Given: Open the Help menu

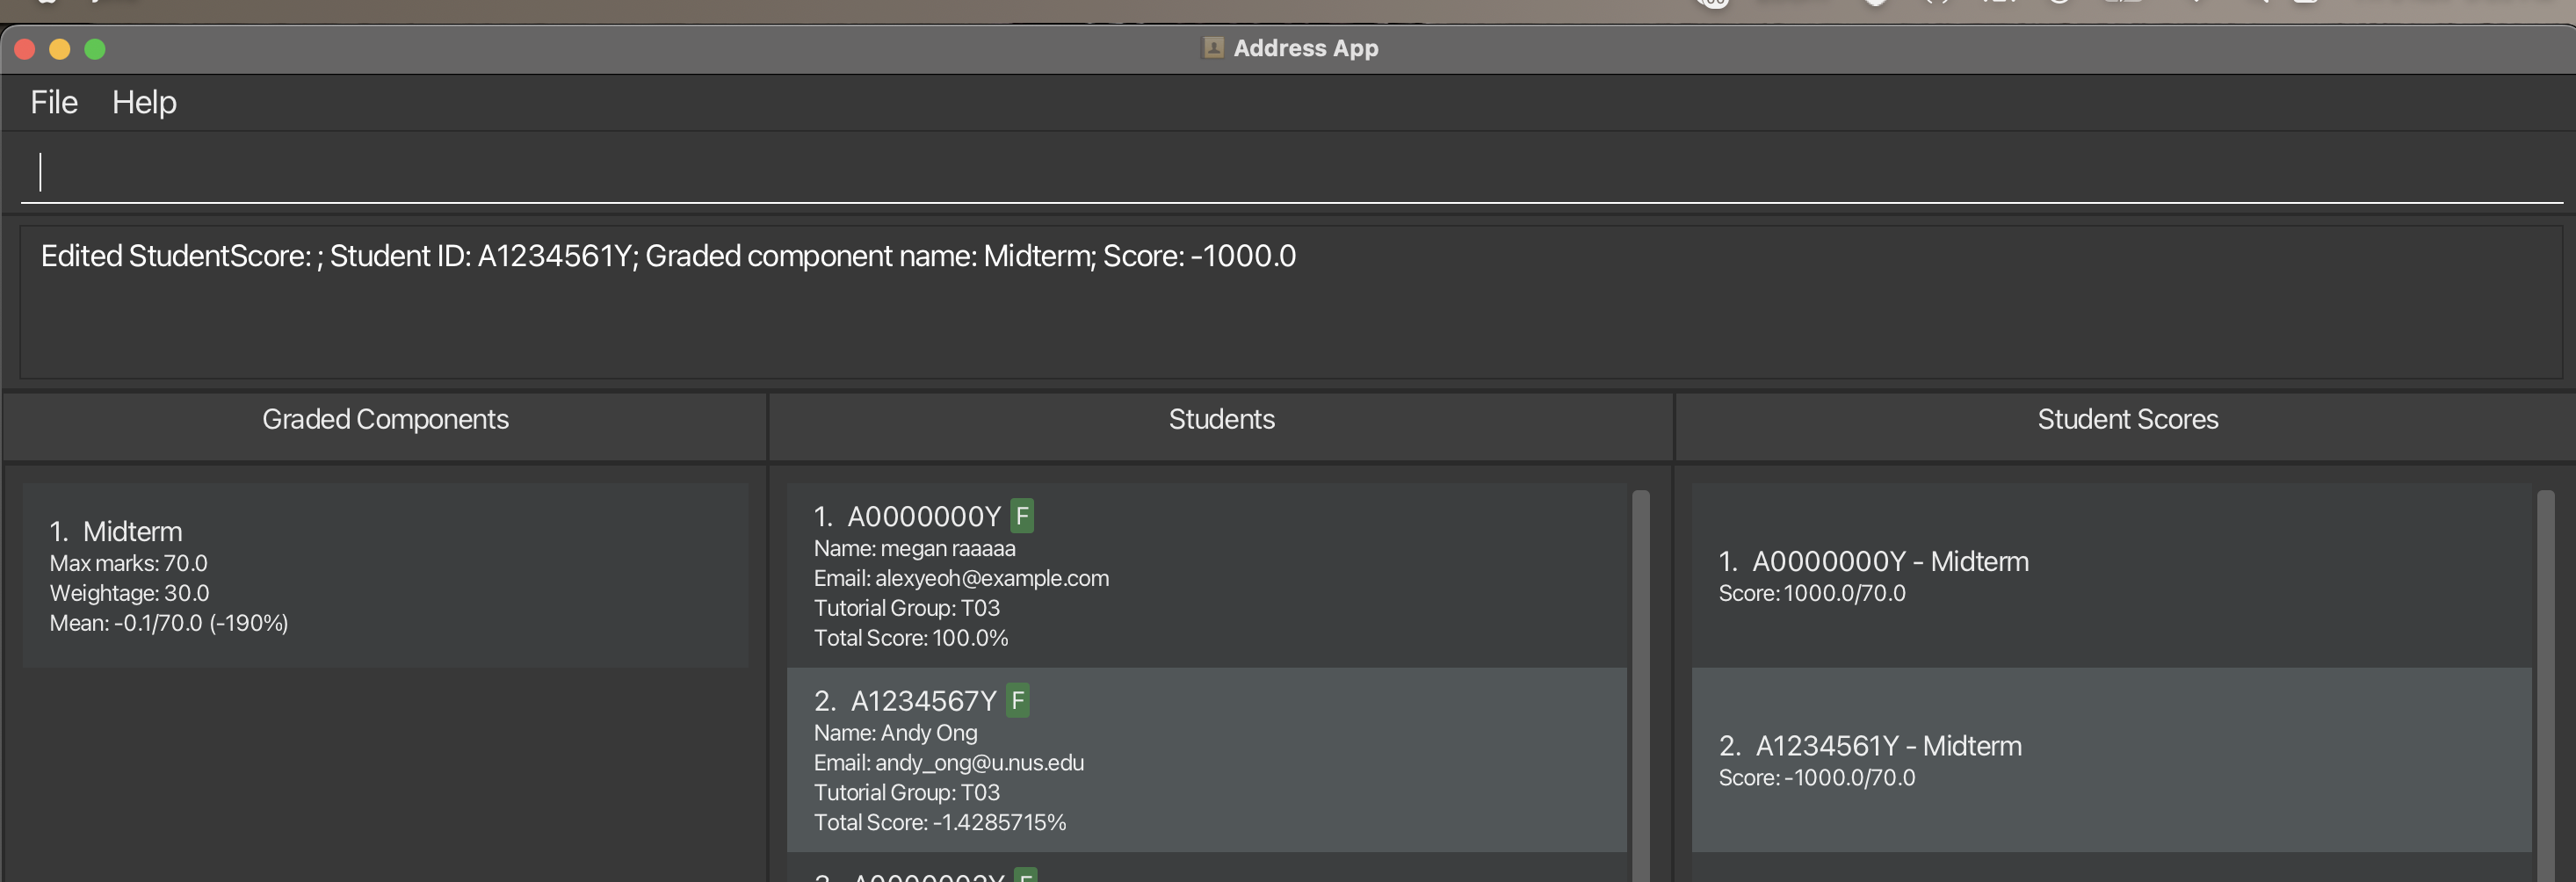Looking at the screenshot, I should coord(144,102).
